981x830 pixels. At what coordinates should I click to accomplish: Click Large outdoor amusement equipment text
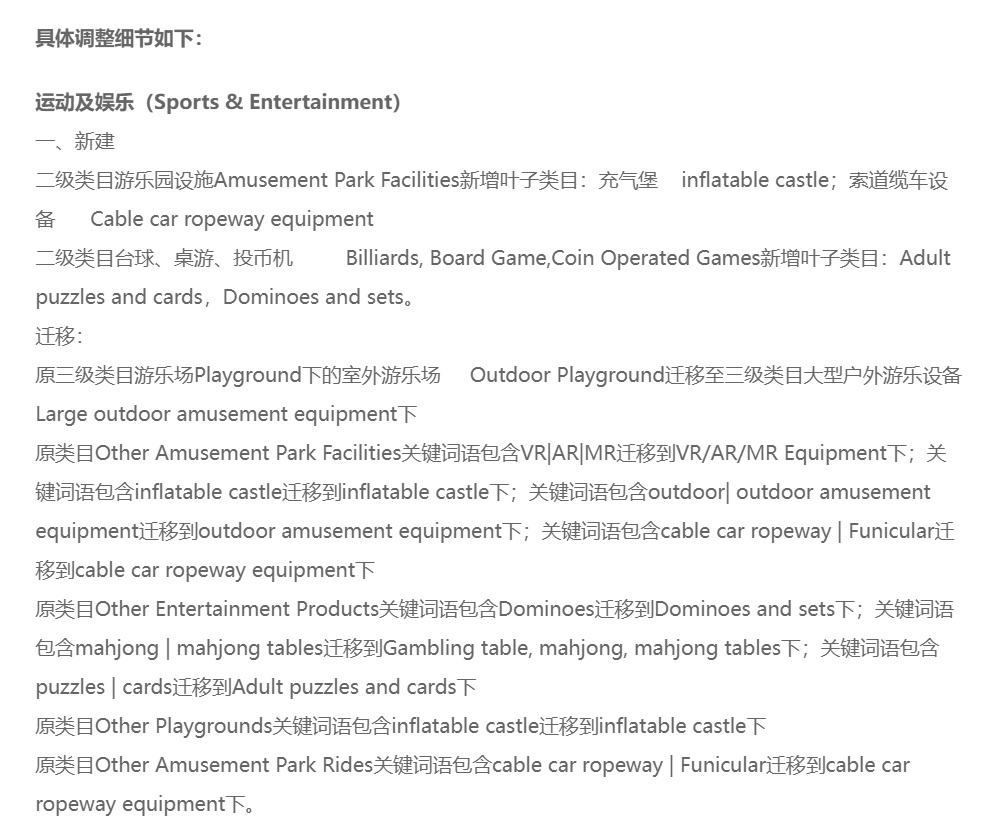click(x=216, y=414)
